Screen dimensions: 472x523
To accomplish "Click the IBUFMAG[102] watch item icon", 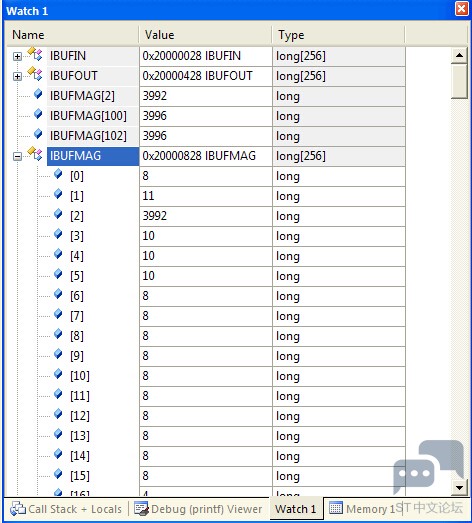I will click(x=38, y=134).
